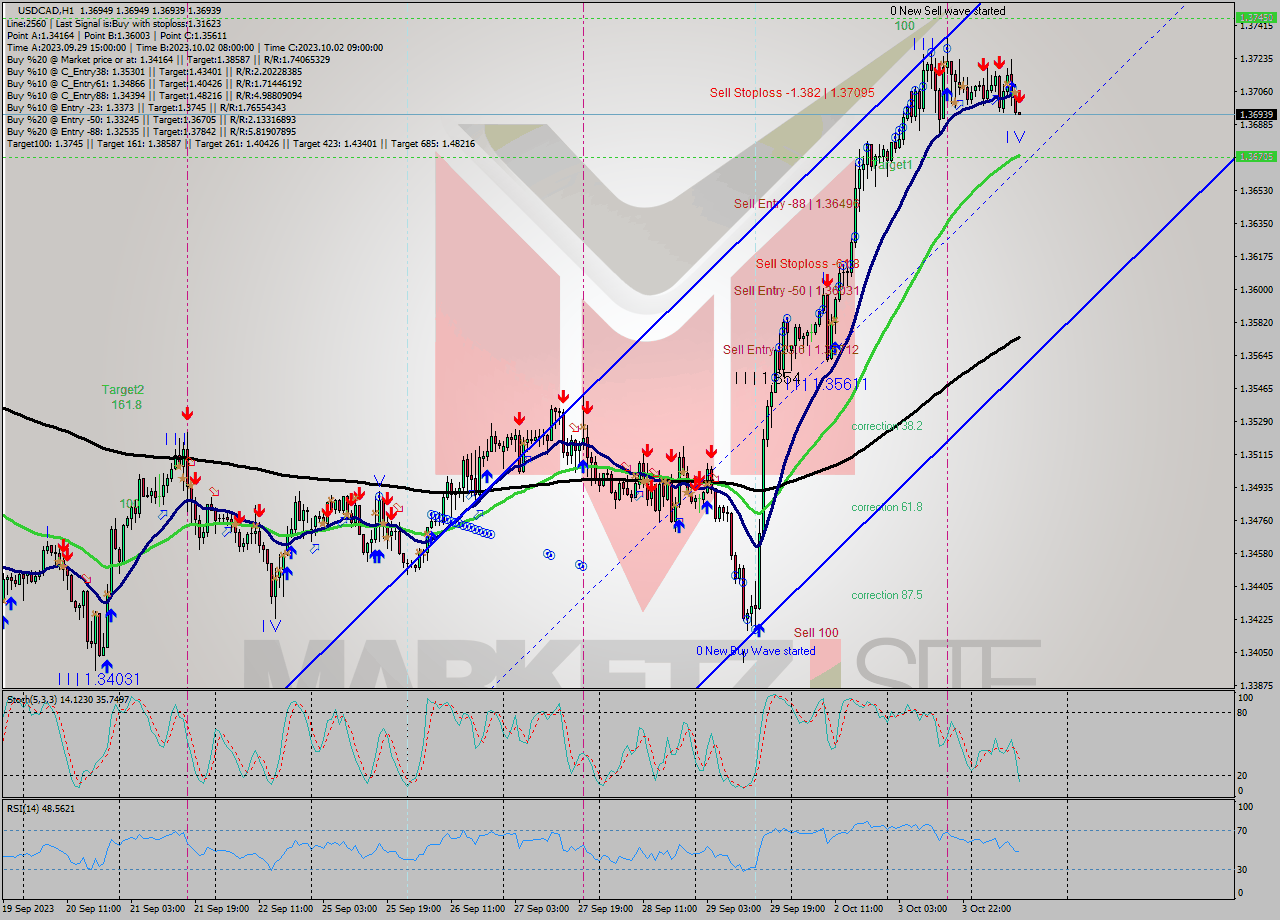Viewport: 1280px width, 920px height.
Task: Click the 1.35820 price axis label
Action: pyautogui.click(x=1255, y=323)
